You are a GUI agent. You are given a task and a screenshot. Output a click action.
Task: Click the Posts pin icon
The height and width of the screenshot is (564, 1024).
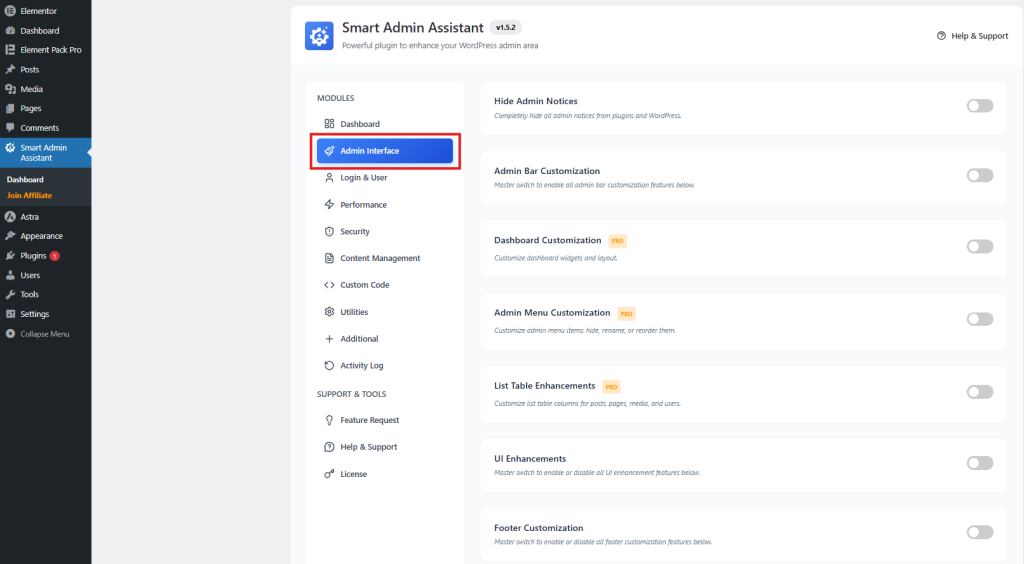10,69
